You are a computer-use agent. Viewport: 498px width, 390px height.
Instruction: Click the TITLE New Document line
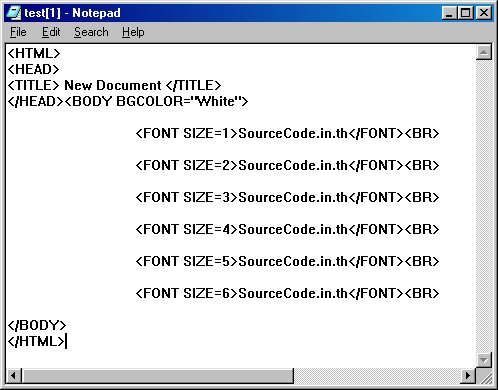[114, 85]
